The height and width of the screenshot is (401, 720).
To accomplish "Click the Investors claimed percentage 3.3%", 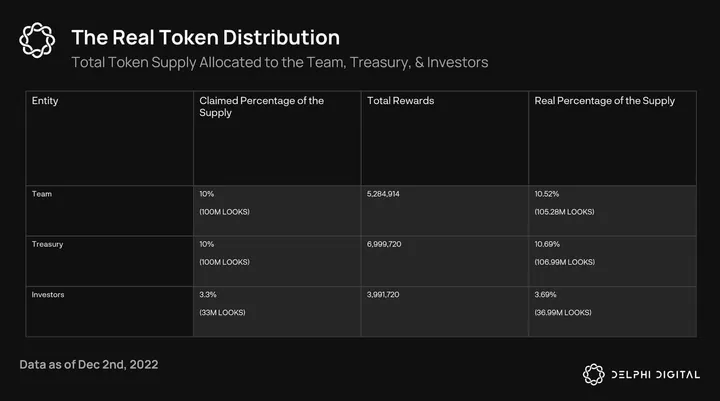I will 209,295.
